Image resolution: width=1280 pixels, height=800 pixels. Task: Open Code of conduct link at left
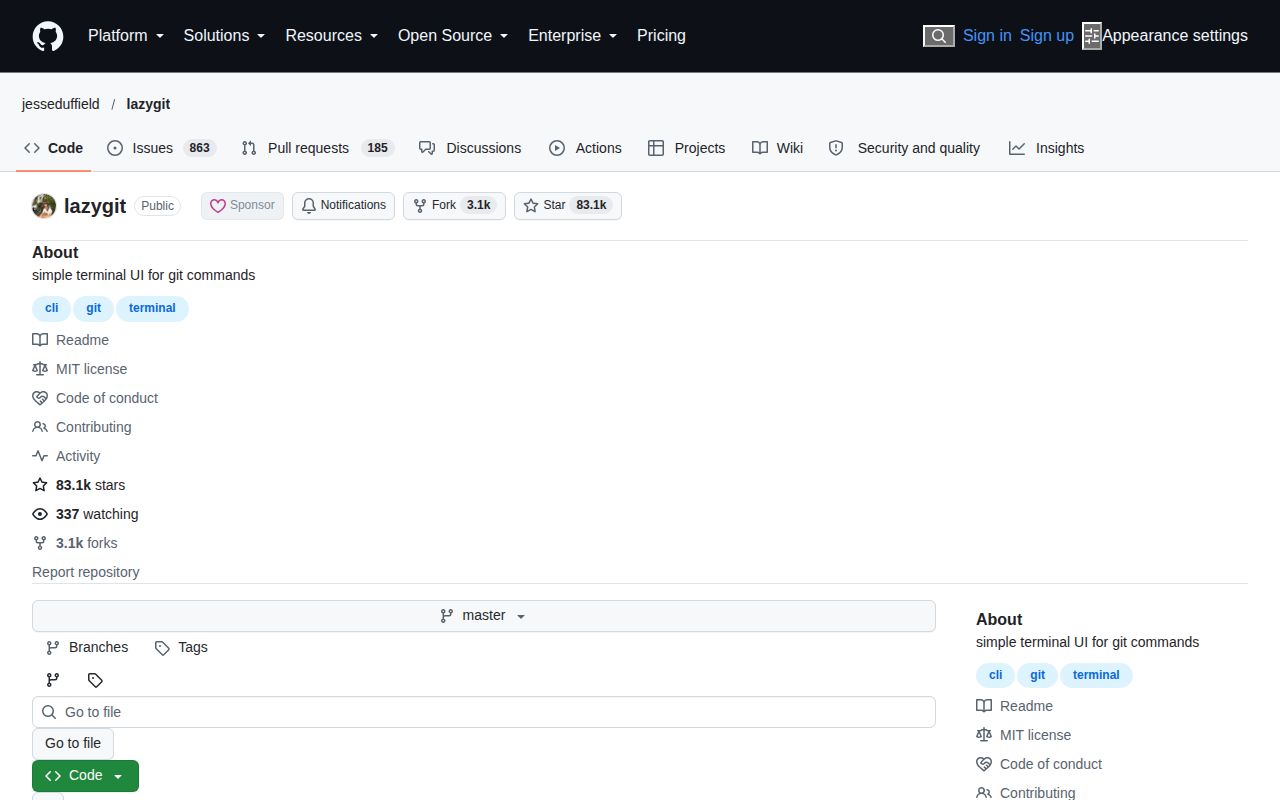click(x=95, y=398)
